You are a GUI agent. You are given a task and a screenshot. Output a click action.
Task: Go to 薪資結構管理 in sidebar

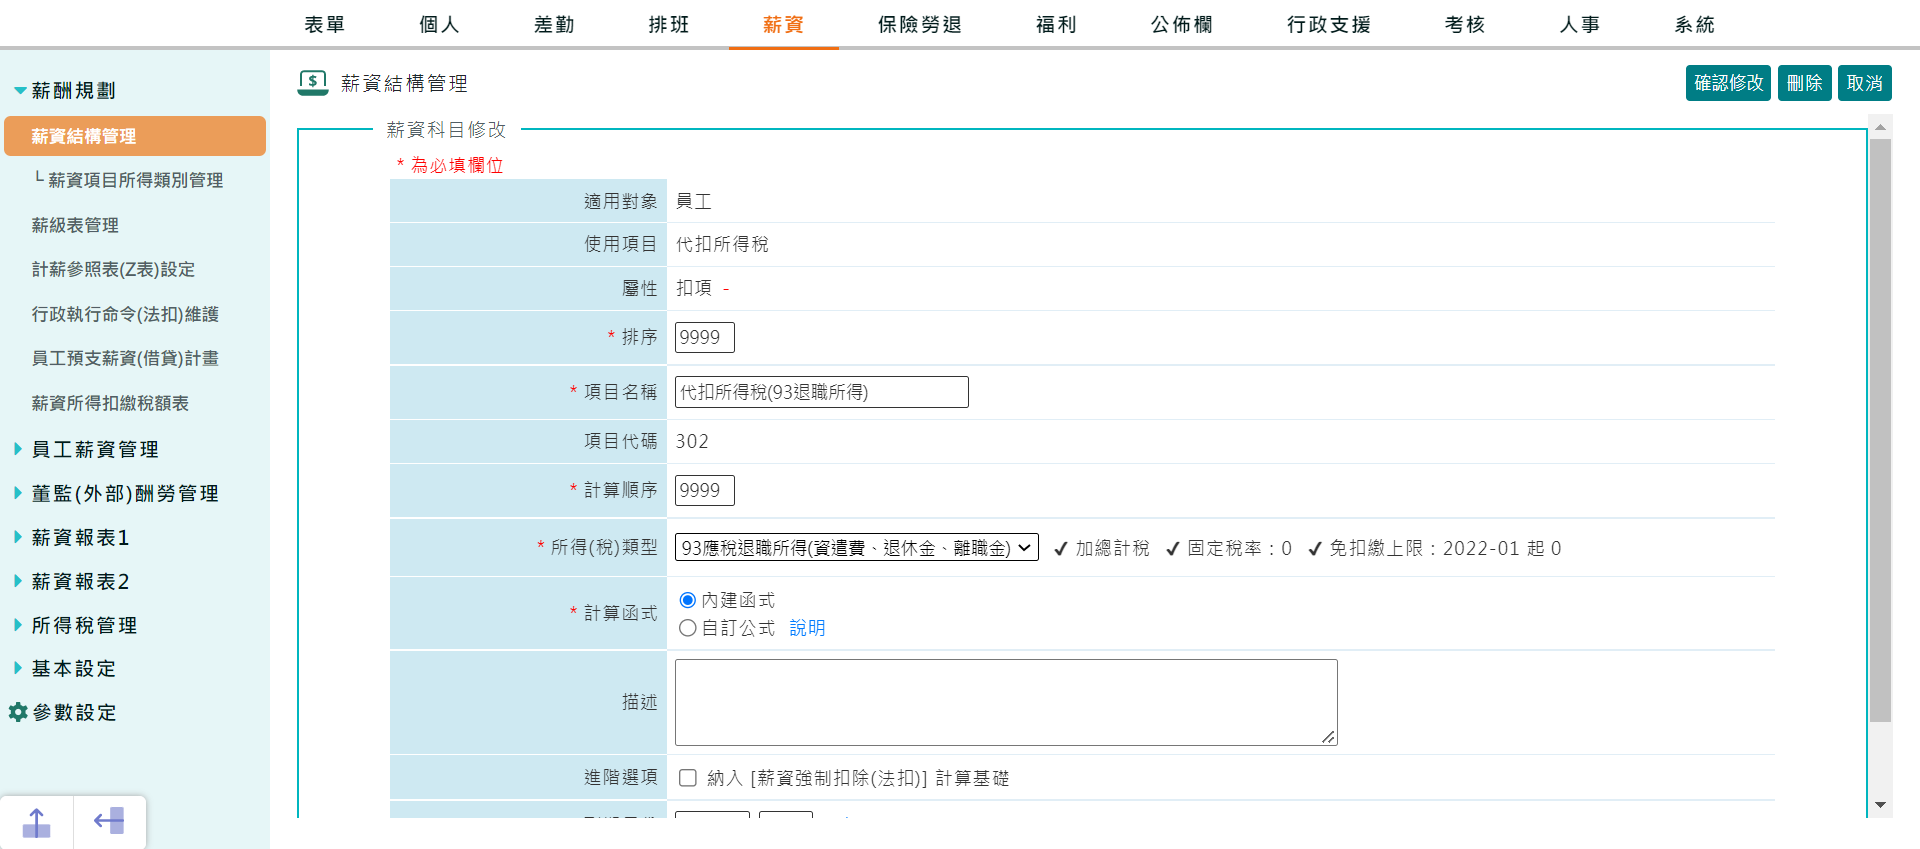[x=135, y=136]
